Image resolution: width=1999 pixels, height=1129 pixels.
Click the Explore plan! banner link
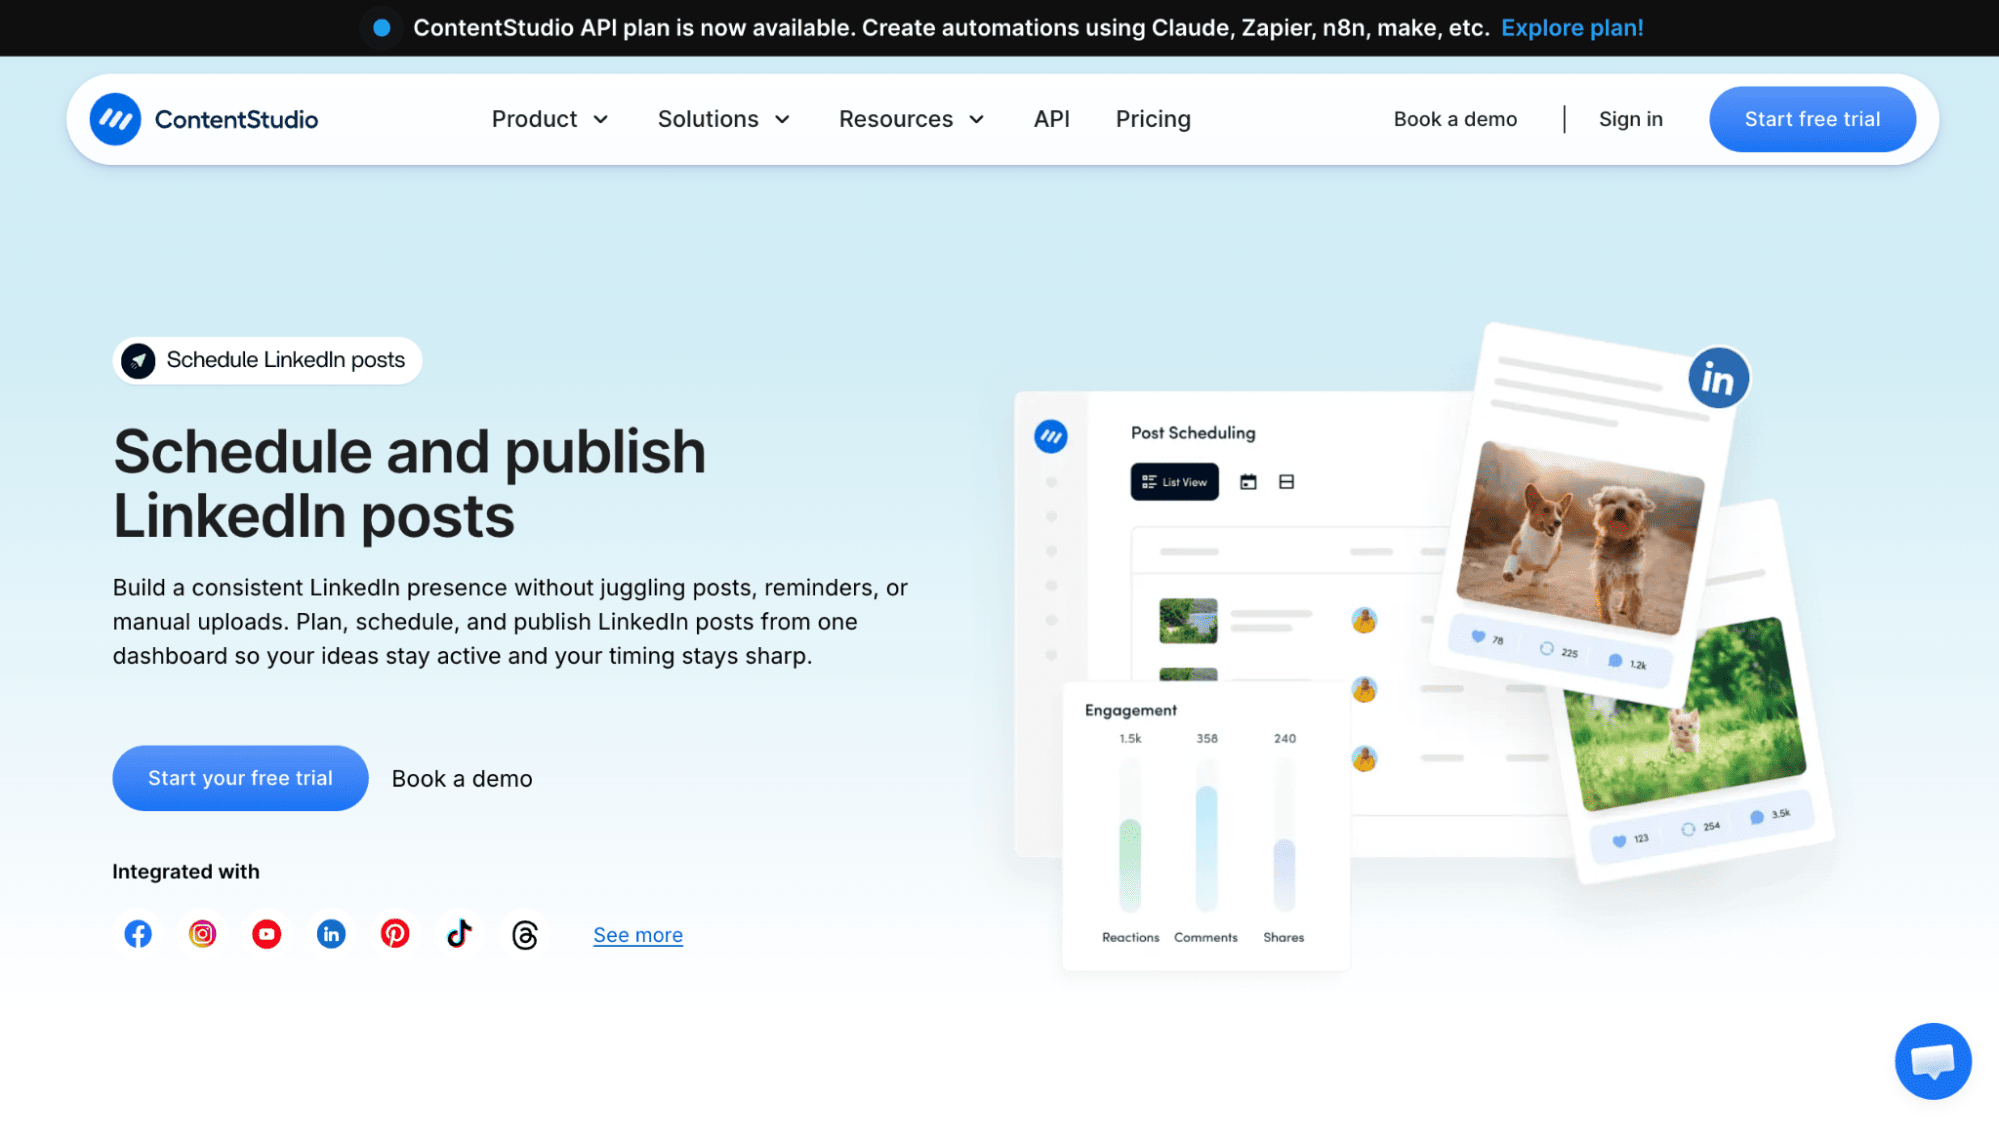click(x=1572, y=28)
